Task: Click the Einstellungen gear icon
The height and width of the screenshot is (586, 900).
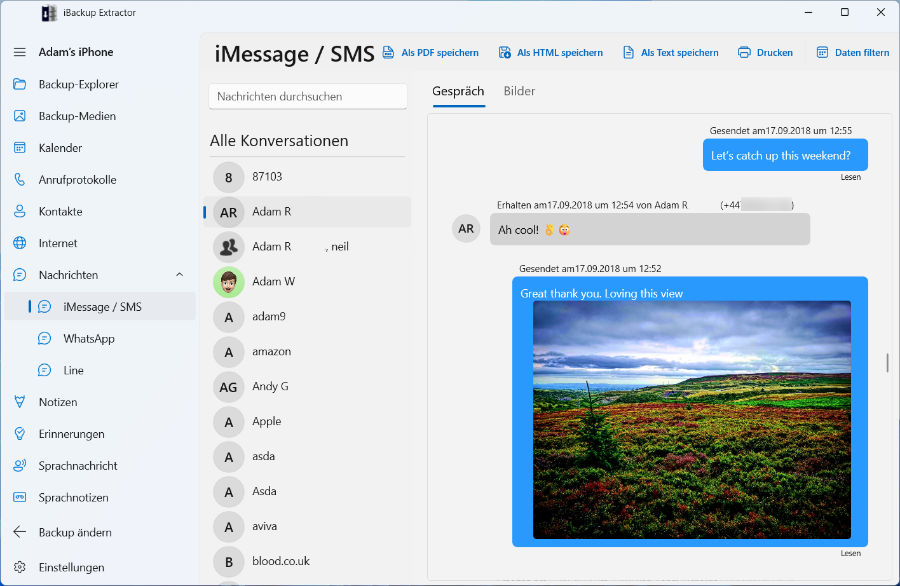Action: pyautogui.click(x=20, y=567)
